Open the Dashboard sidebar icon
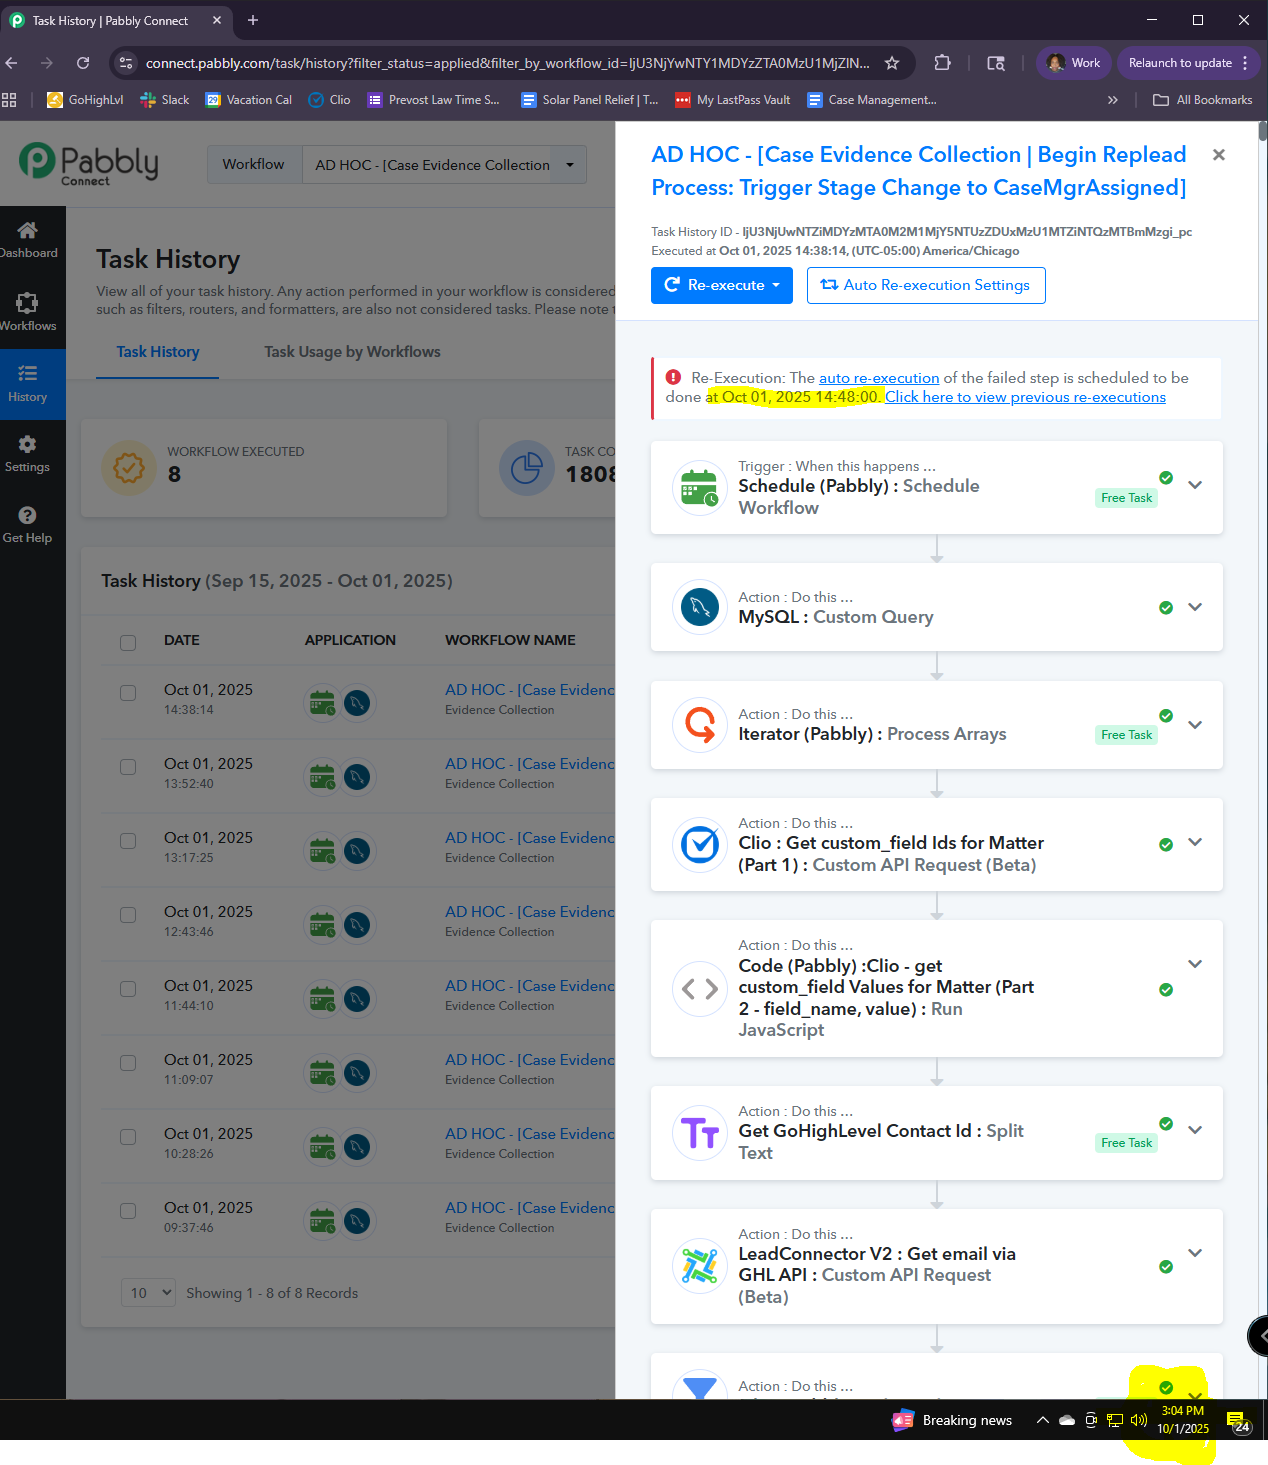 pyautogui.click(x=28, y=231)
